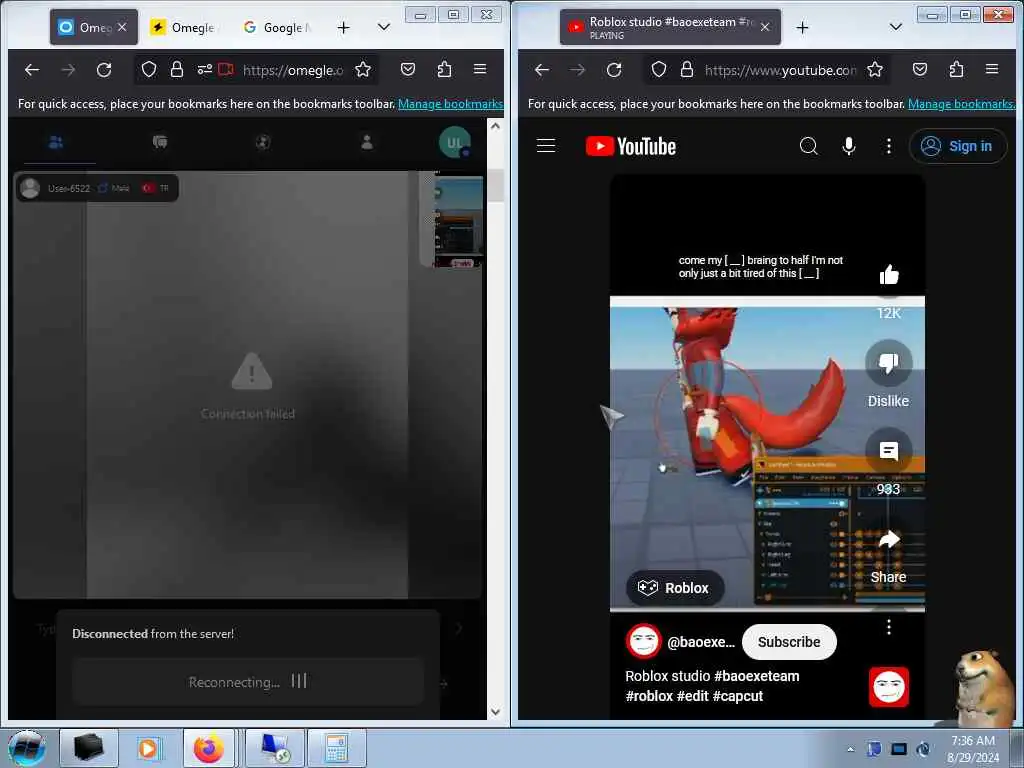
Task: Search YouTube with voice microphone
Action: click(x=848, y=146)
